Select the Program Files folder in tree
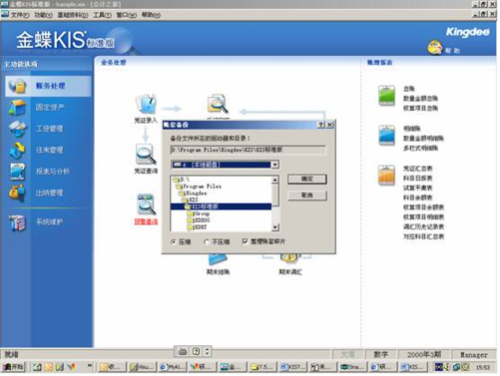Screen dimensions: 500x376 click(201, 186)
